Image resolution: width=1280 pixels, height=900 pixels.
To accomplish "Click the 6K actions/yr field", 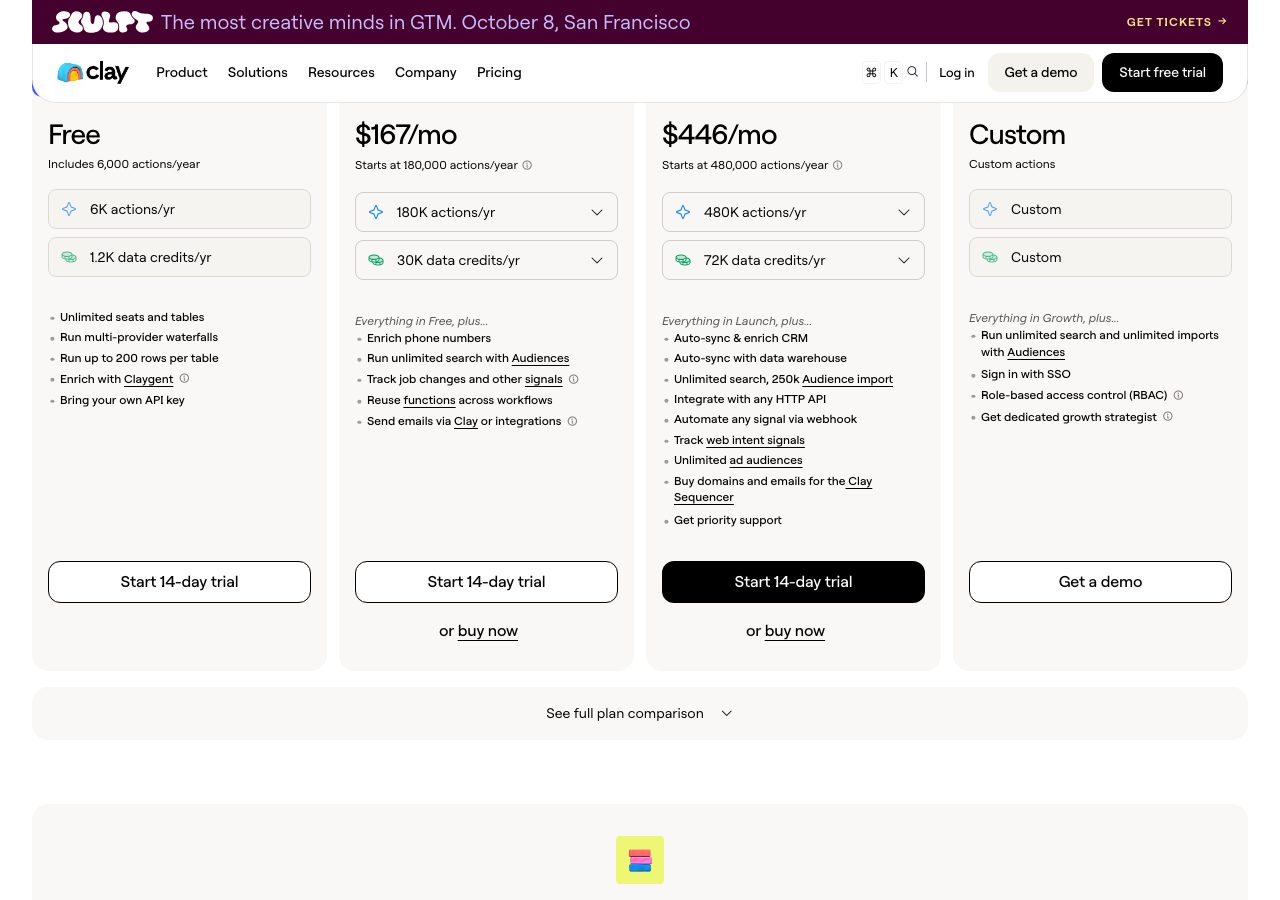I will point(179,209).
